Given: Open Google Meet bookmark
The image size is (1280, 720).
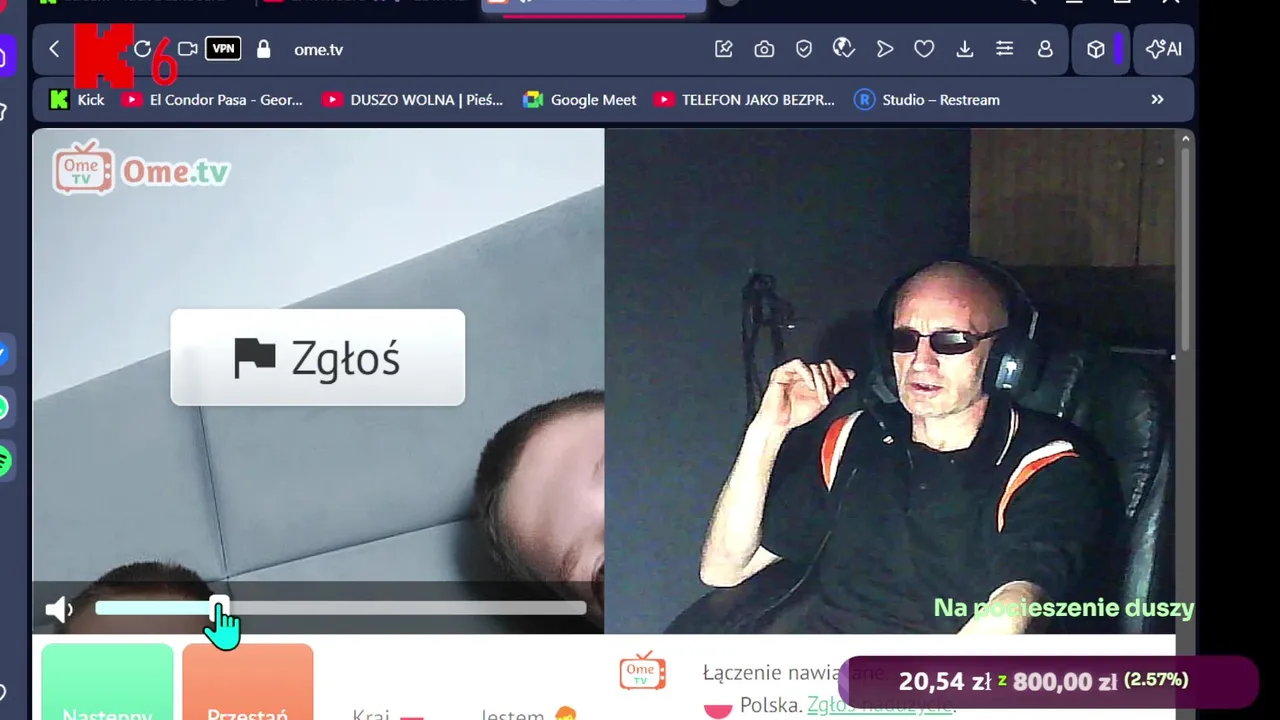Looking at the screenshot, I should pos(580,100).
